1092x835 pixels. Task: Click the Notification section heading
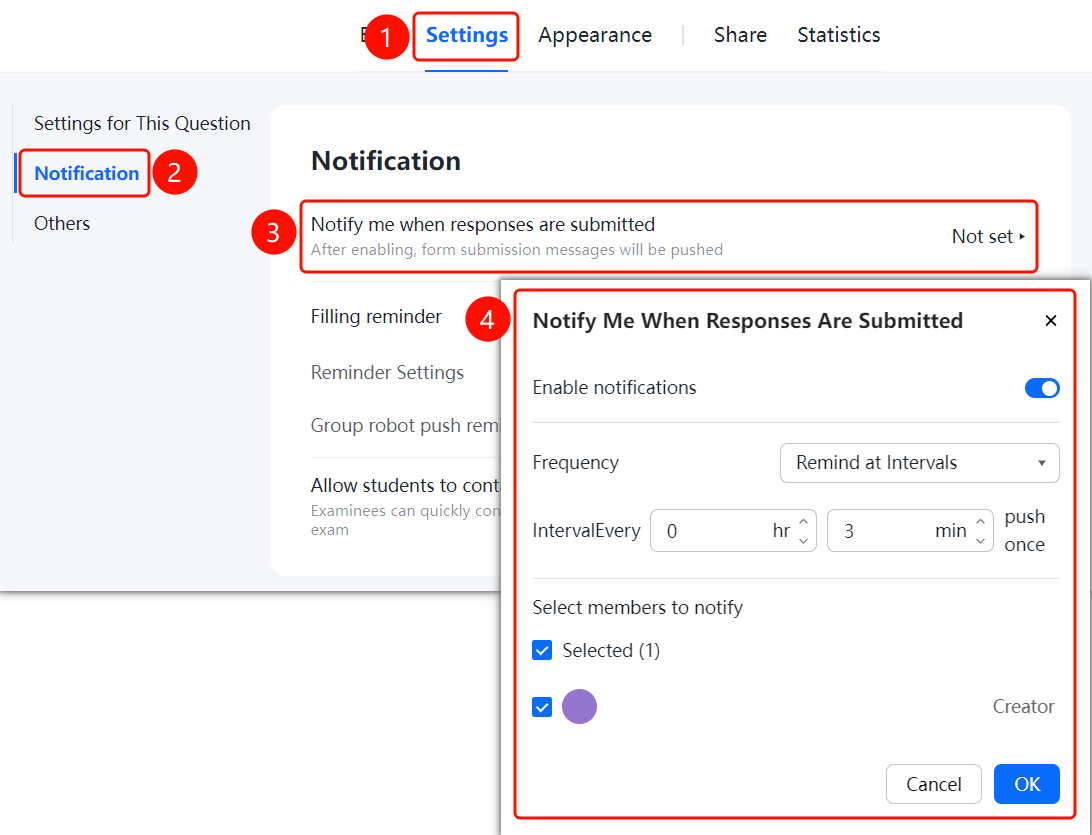tap(386, 161)
